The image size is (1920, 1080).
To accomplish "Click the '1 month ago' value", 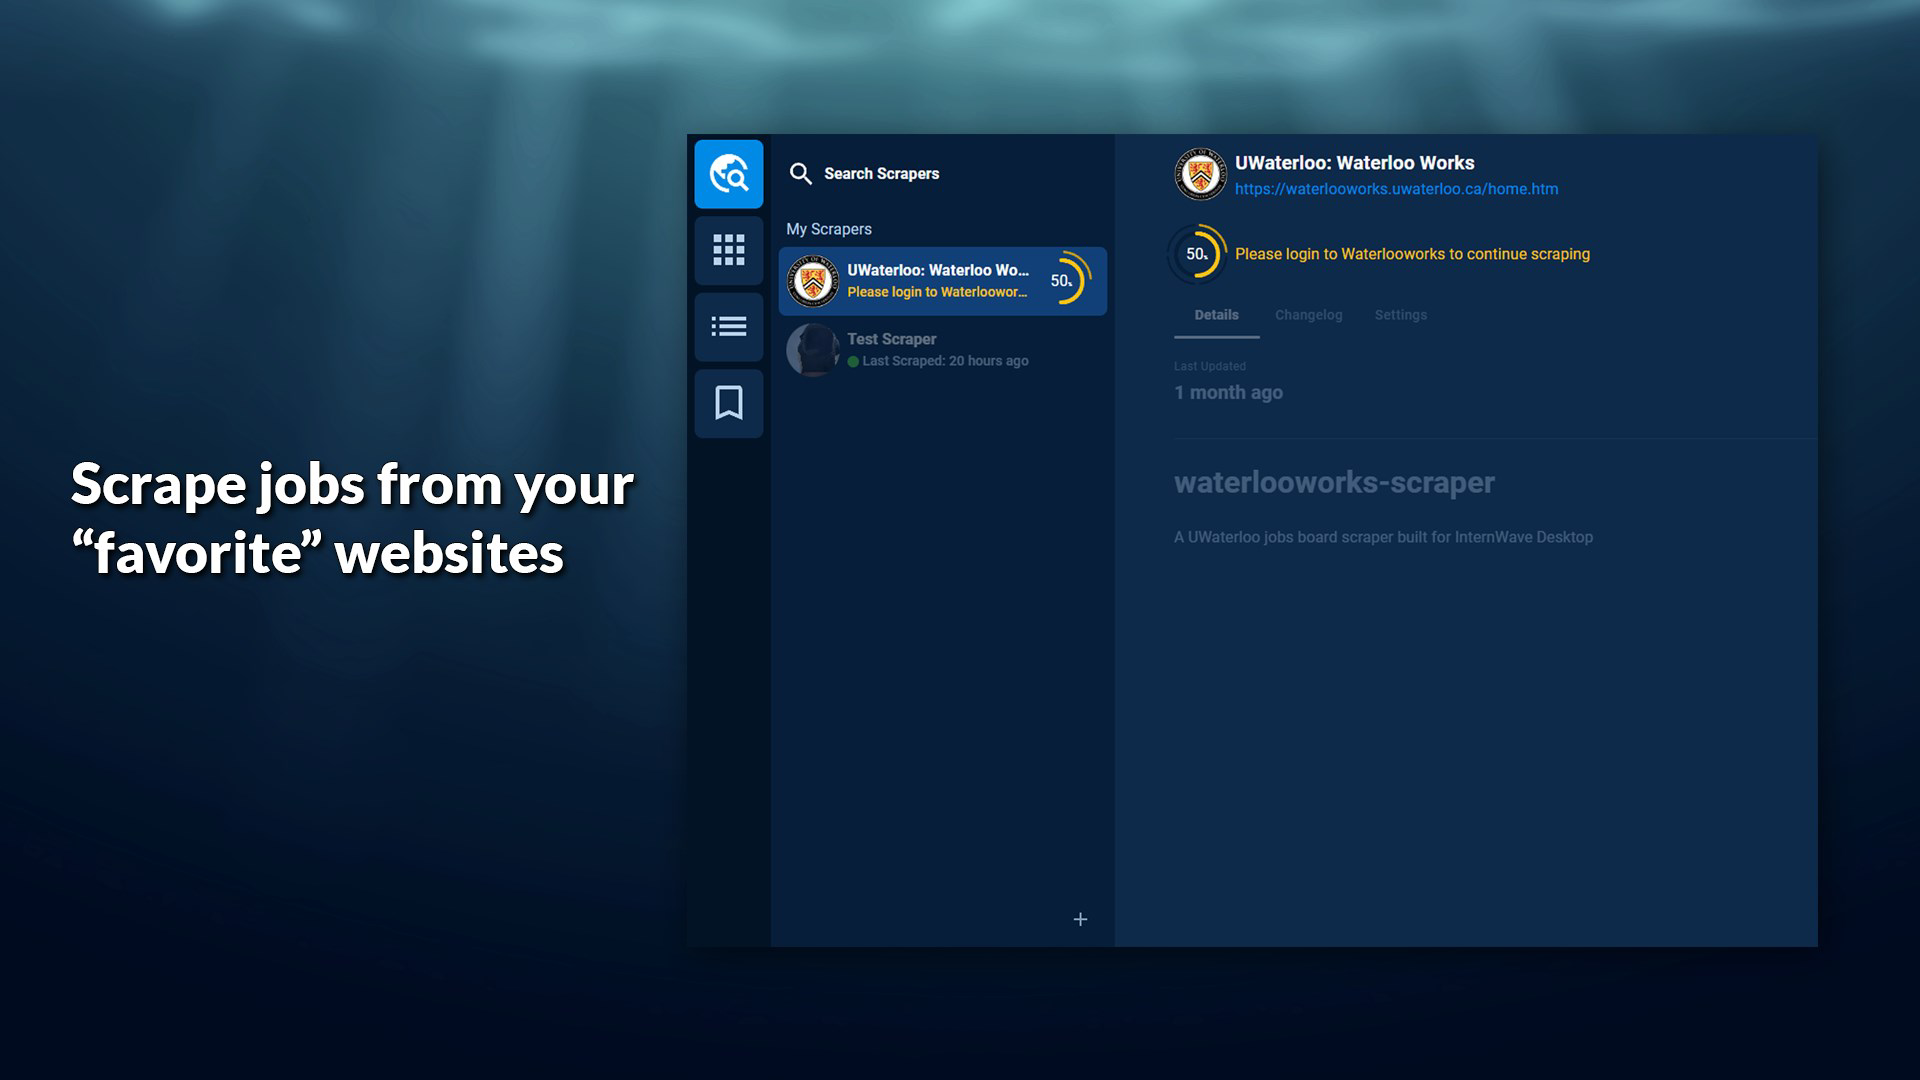I will pos(1228,393).
